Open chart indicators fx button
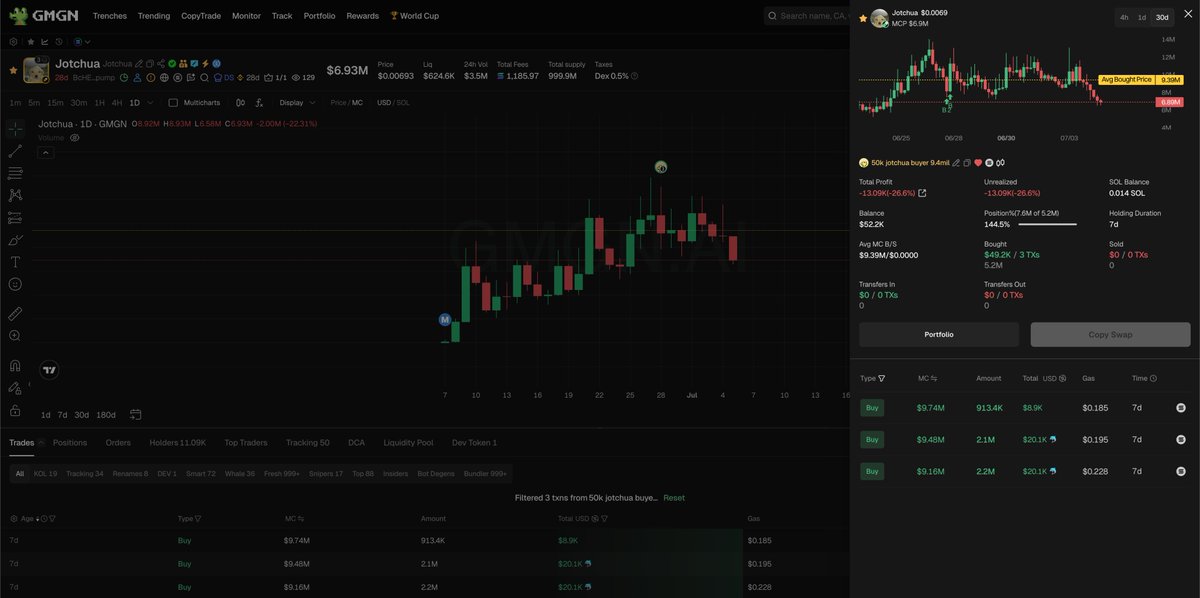Screen dimensions: 1200x598 (x=258, y=102)
